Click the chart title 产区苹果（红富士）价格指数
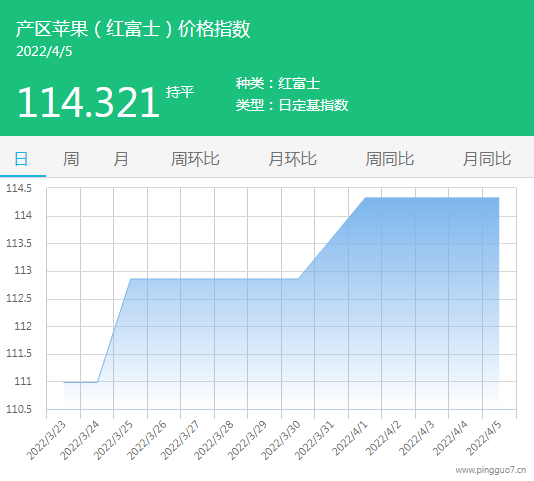The height and width of the screenshot is (481, 534). tap(133, 29)
